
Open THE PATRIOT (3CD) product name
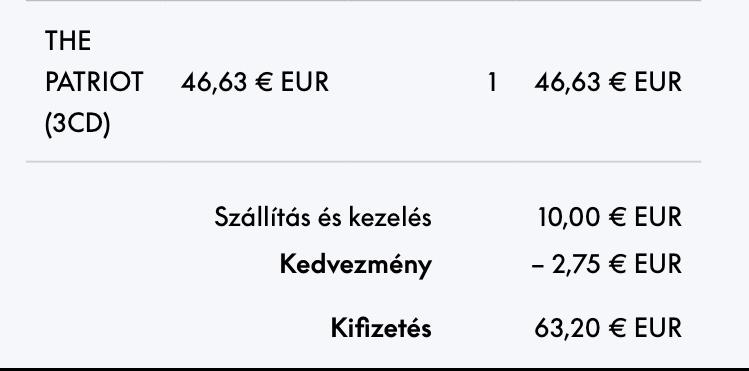click(x=94, y=83)
